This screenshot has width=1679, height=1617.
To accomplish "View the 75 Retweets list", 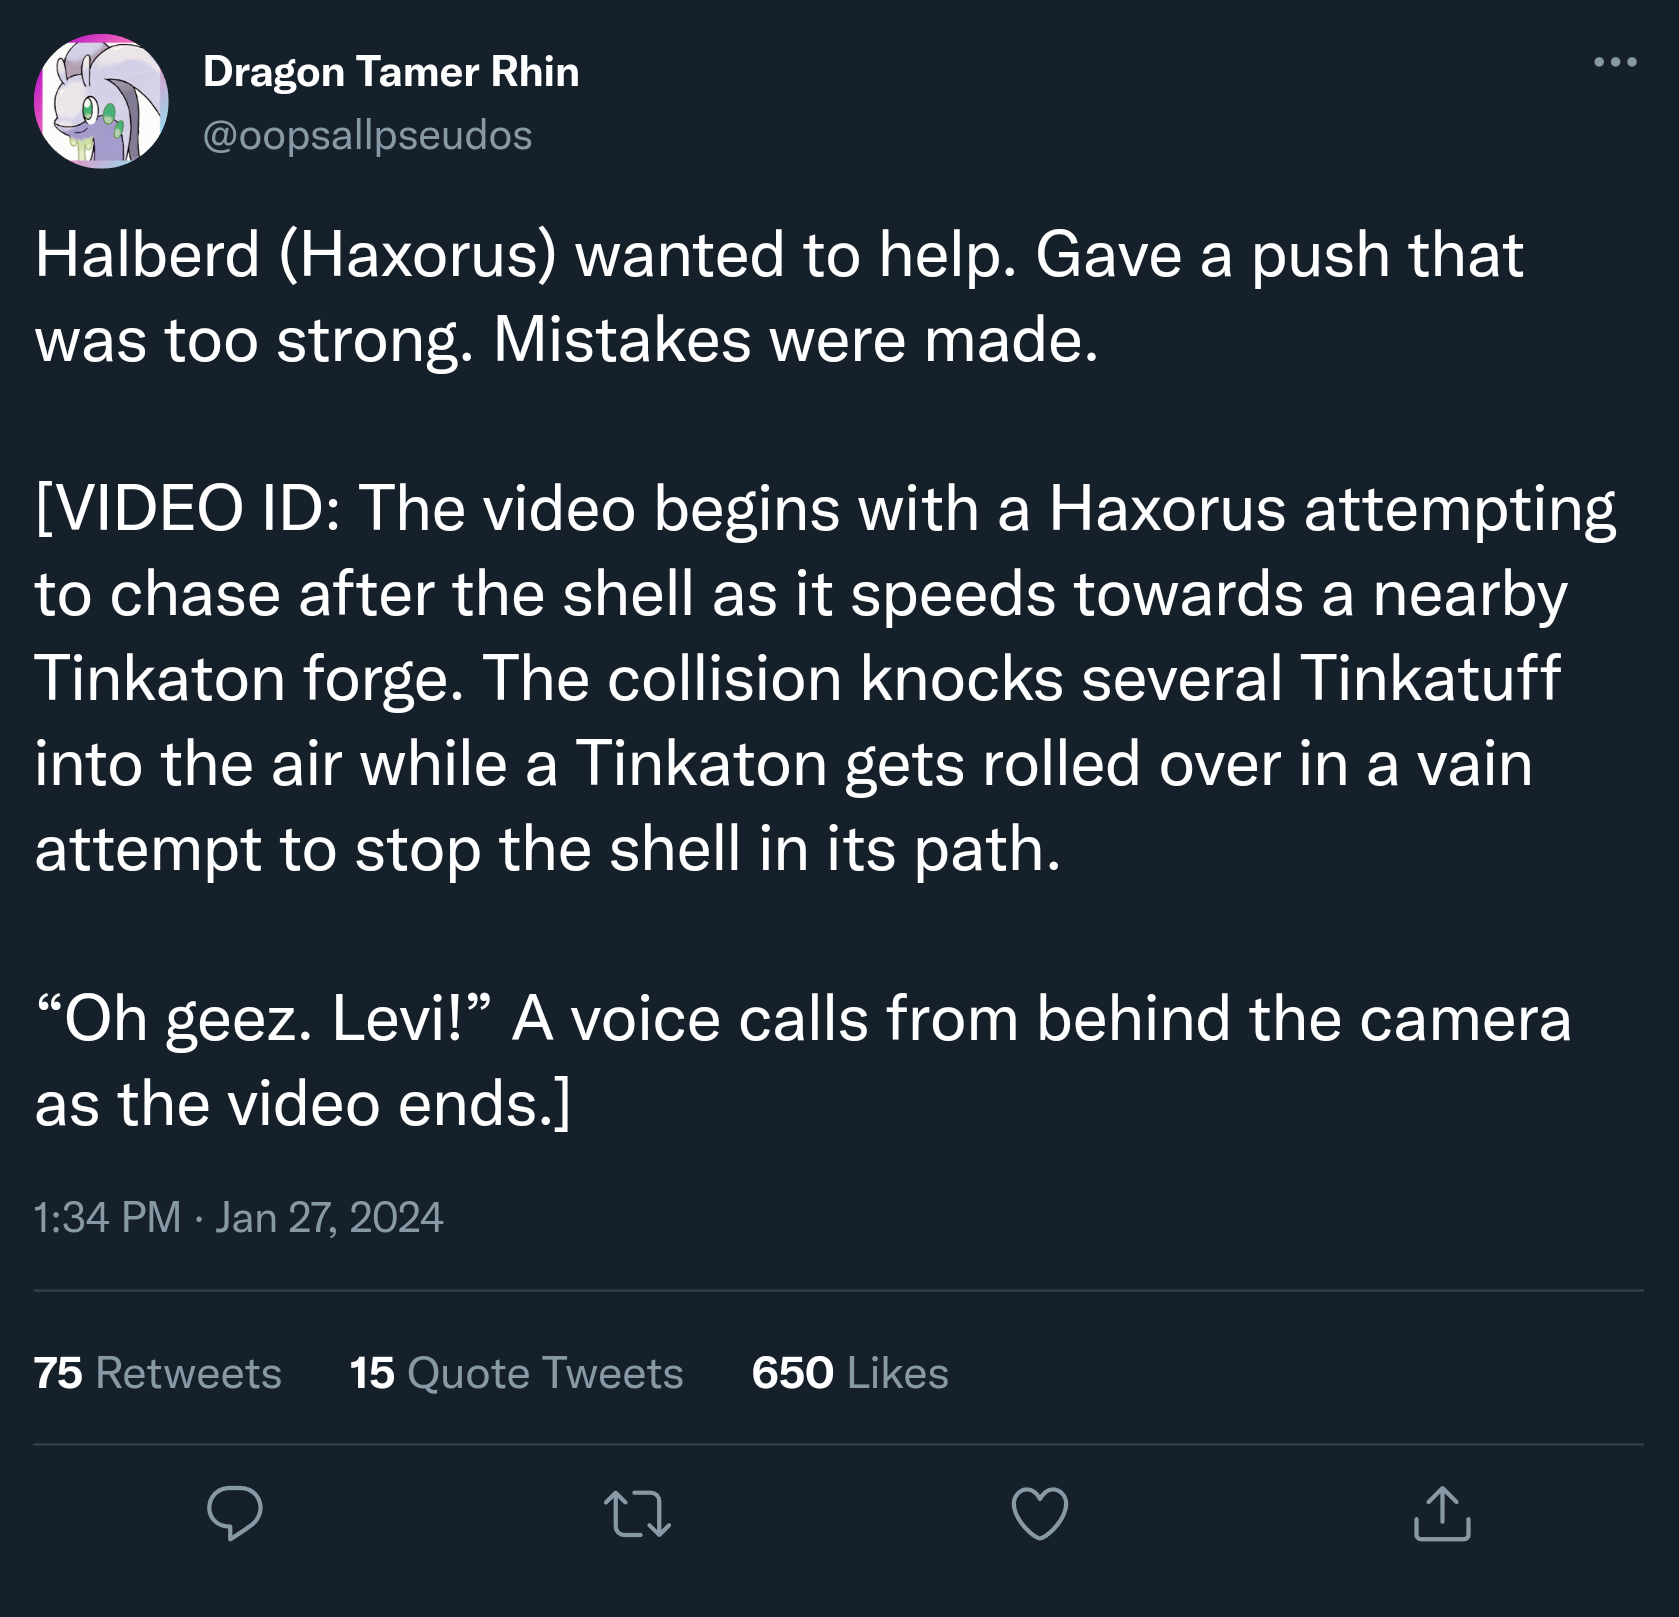I will (157, 1373).
